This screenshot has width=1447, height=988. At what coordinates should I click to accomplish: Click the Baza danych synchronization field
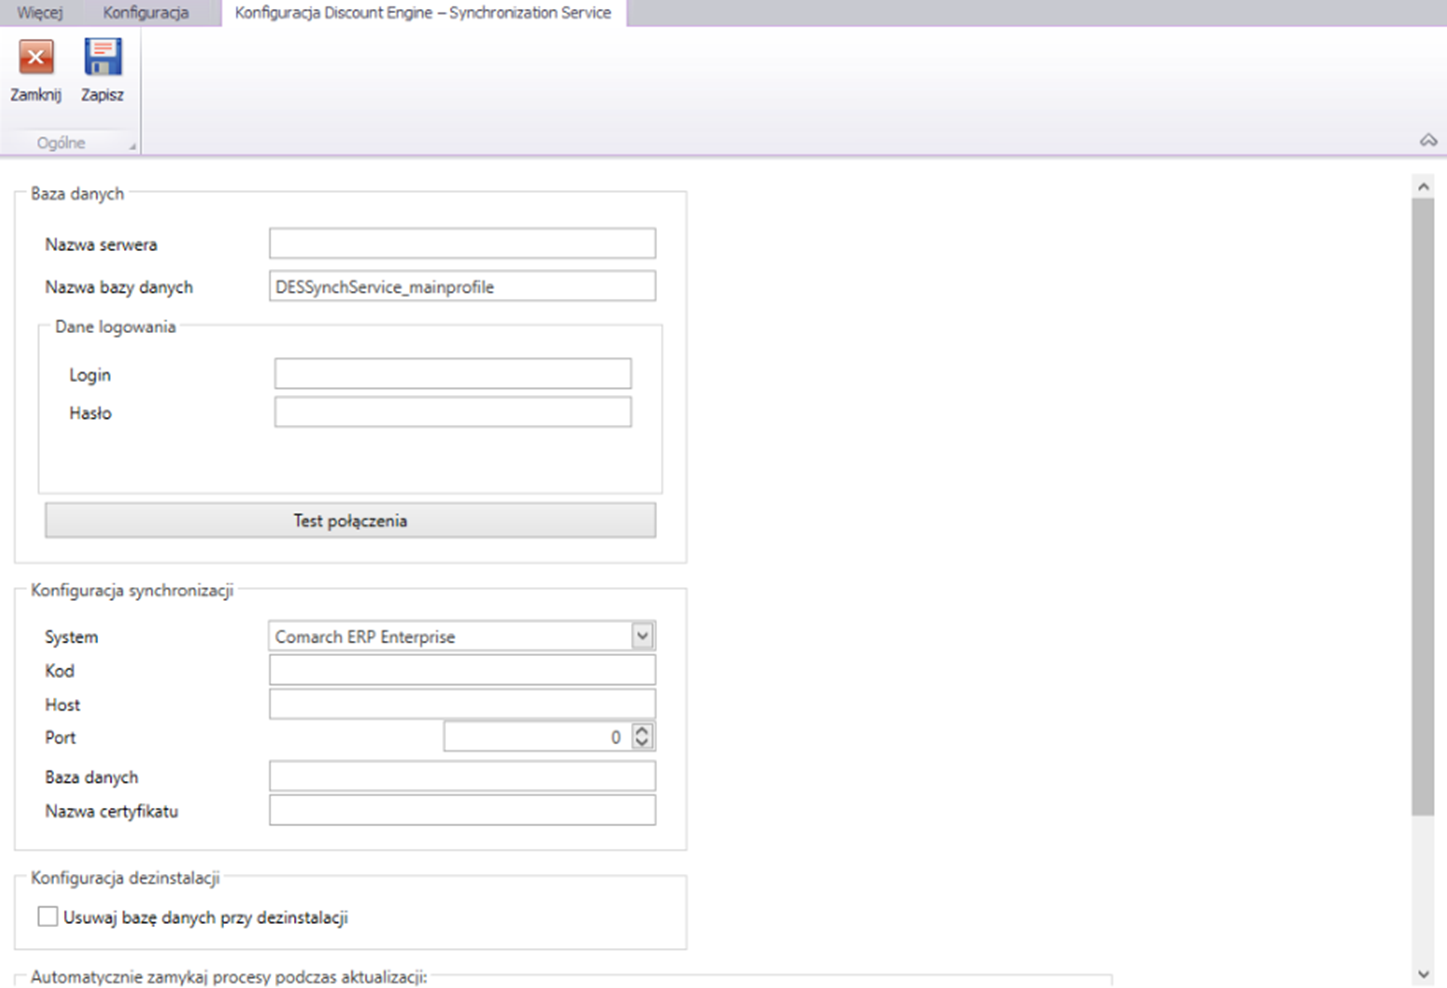click(462, 776)
